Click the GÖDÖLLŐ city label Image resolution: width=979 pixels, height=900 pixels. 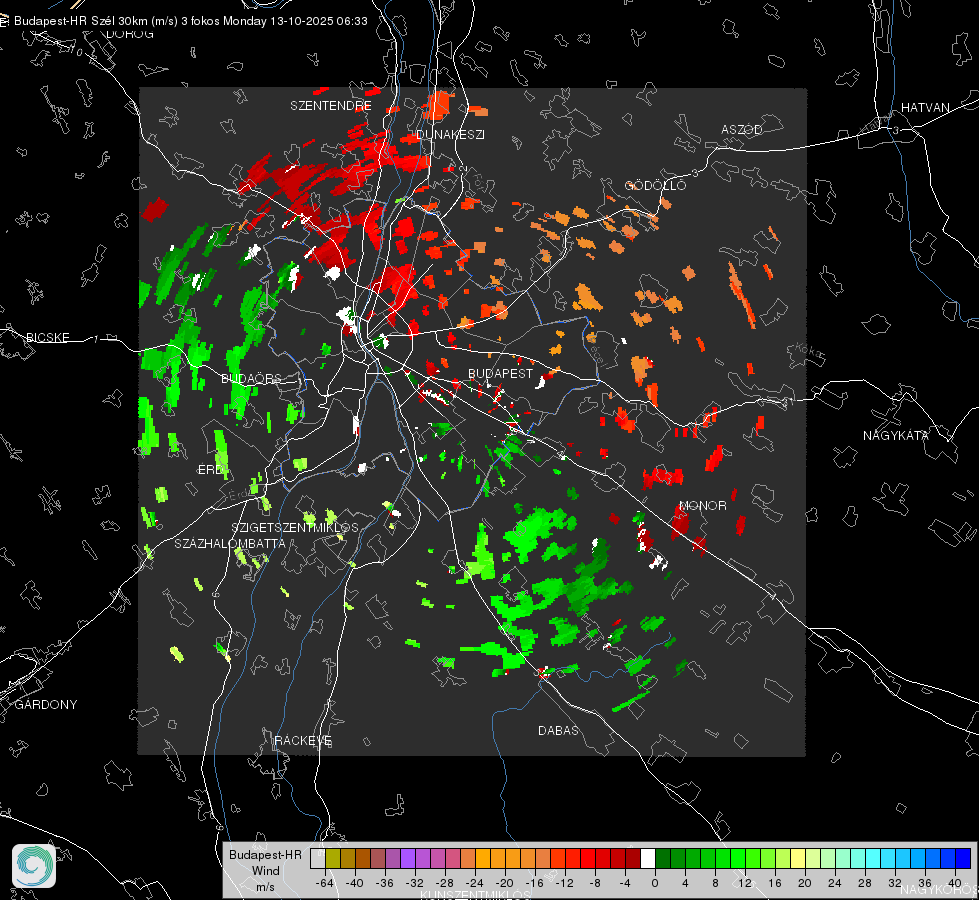point(655,185)
